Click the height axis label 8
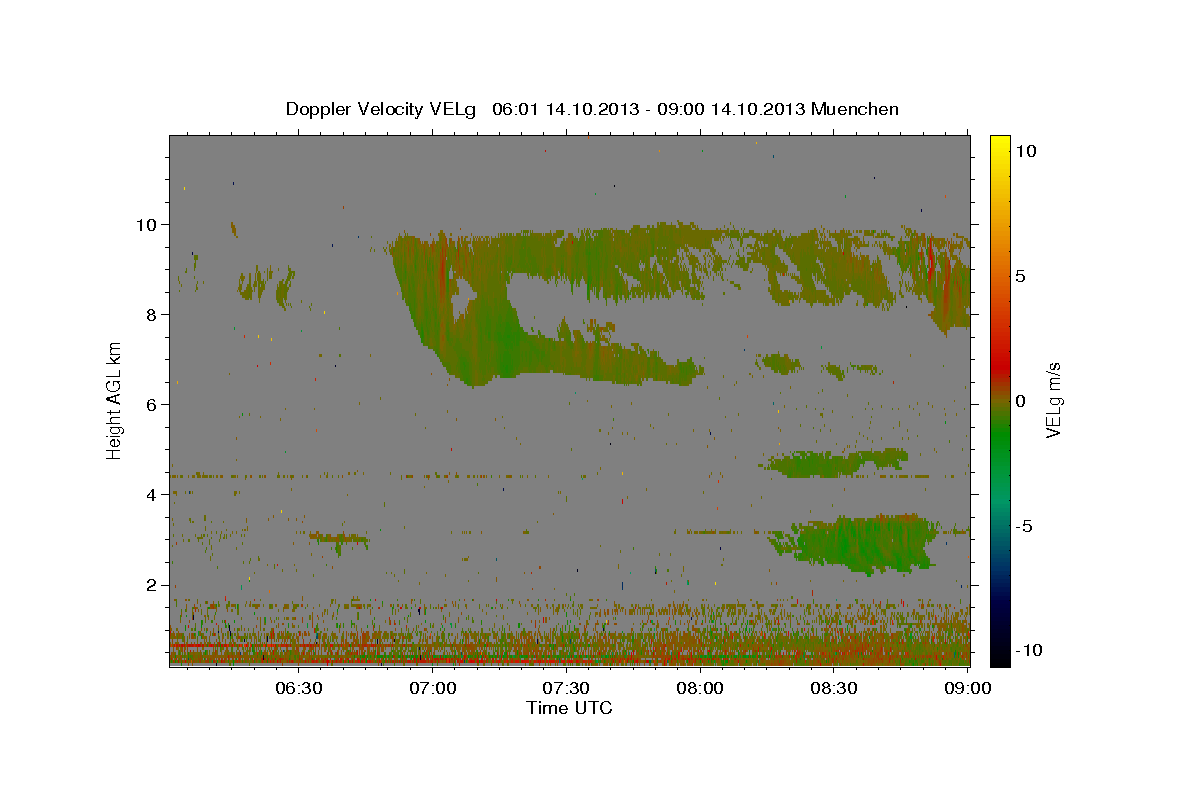Image resolution: width=1200 pixels, height=800 pixels. (x=154, y=314)
